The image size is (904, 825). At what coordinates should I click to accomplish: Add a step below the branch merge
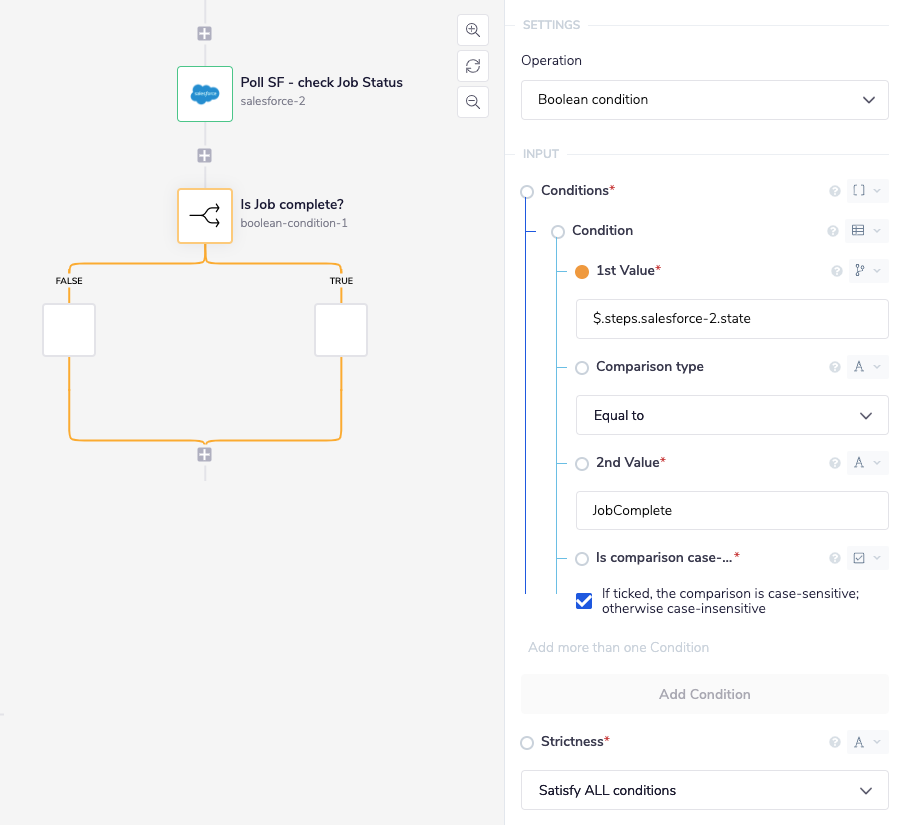tap(204, 454)
